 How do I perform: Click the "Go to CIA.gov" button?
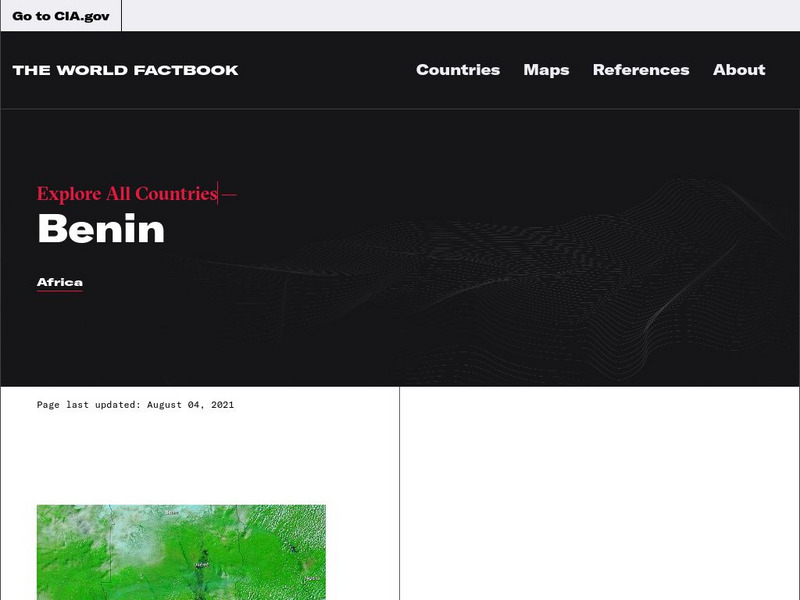60,15
